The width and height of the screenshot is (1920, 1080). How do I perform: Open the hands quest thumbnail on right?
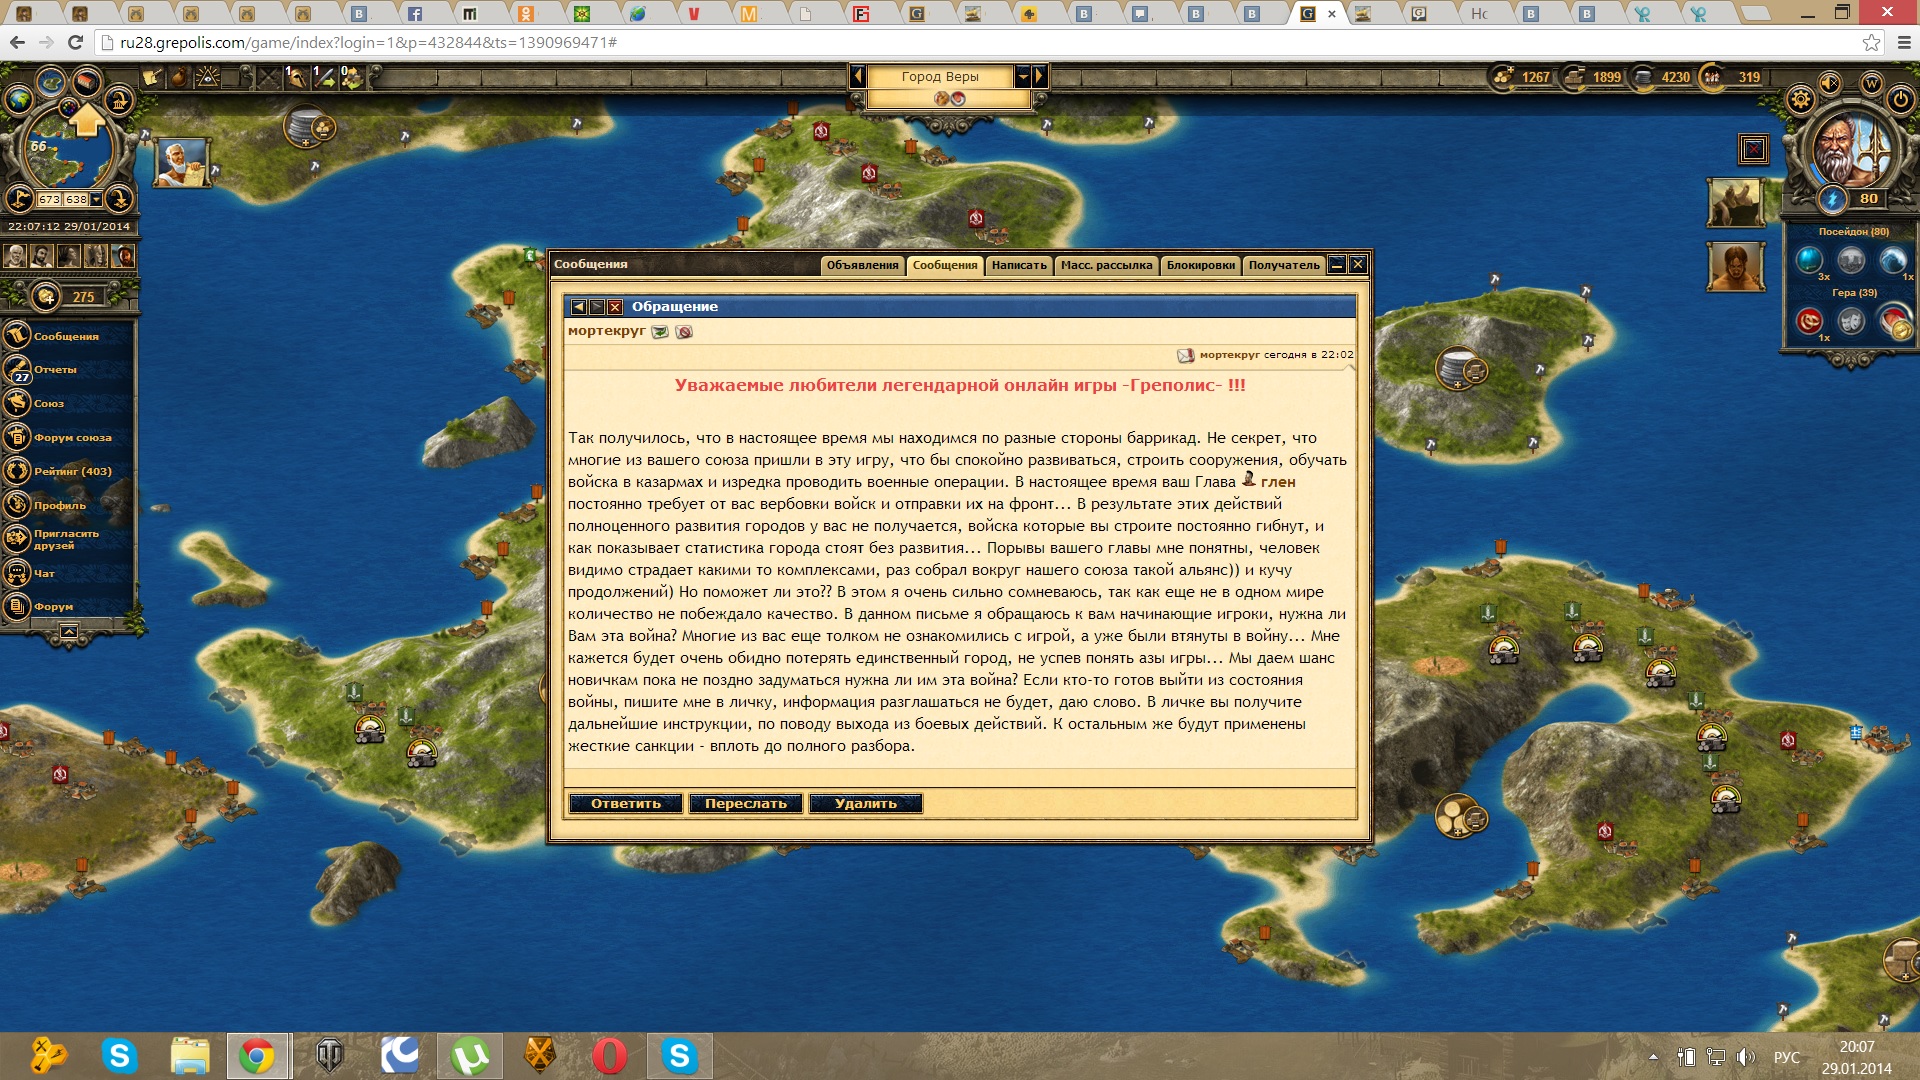point(1735,203)
